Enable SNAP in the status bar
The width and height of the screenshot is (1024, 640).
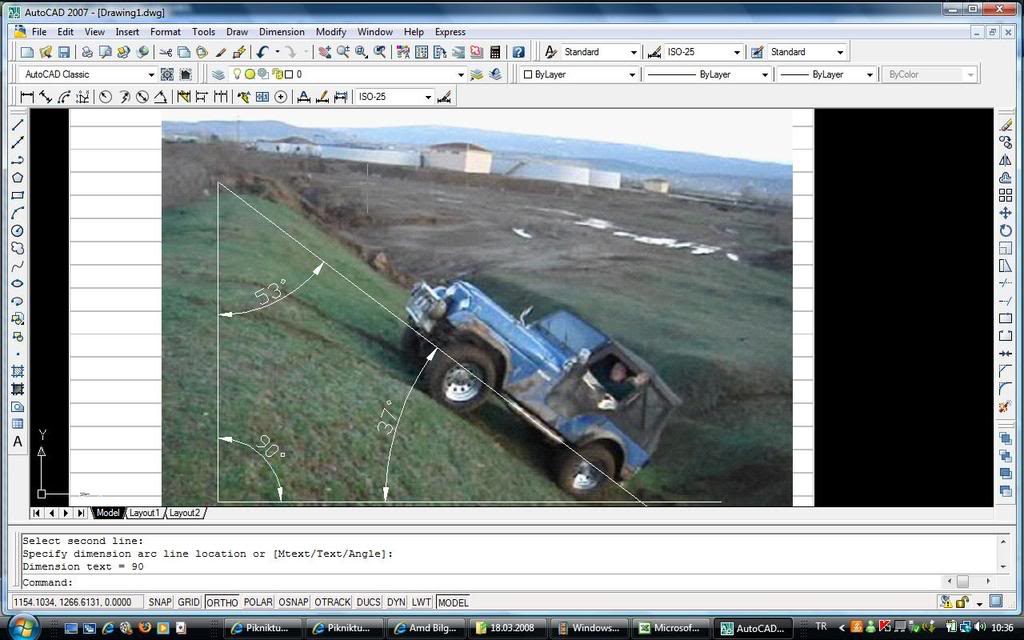pos(160,602)
